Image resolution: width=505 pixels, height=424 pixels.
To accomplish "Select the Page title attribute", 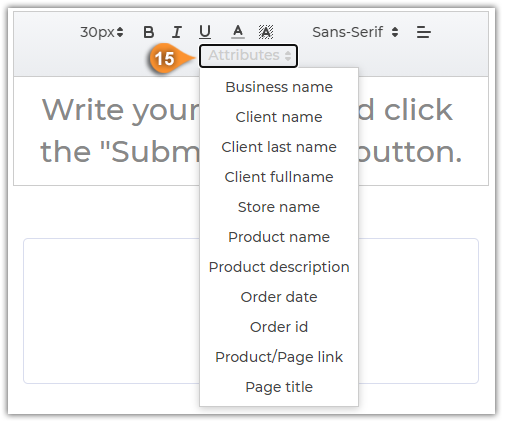I will pyautogui.click(x=279, y=387).
